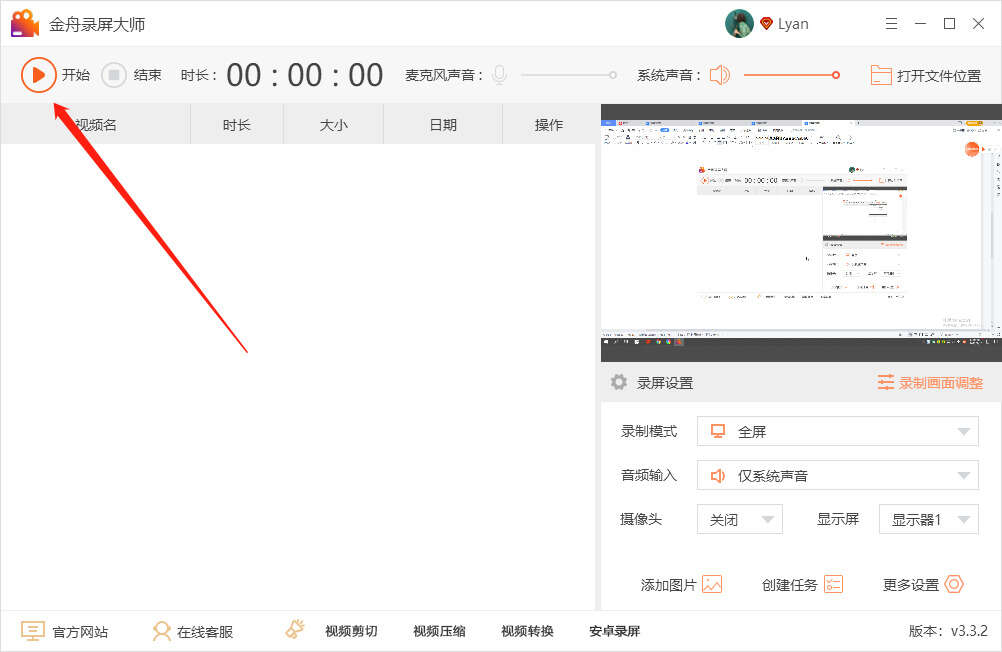Select the 视频名 column header
1002x652 pixels.
[96, 125]
